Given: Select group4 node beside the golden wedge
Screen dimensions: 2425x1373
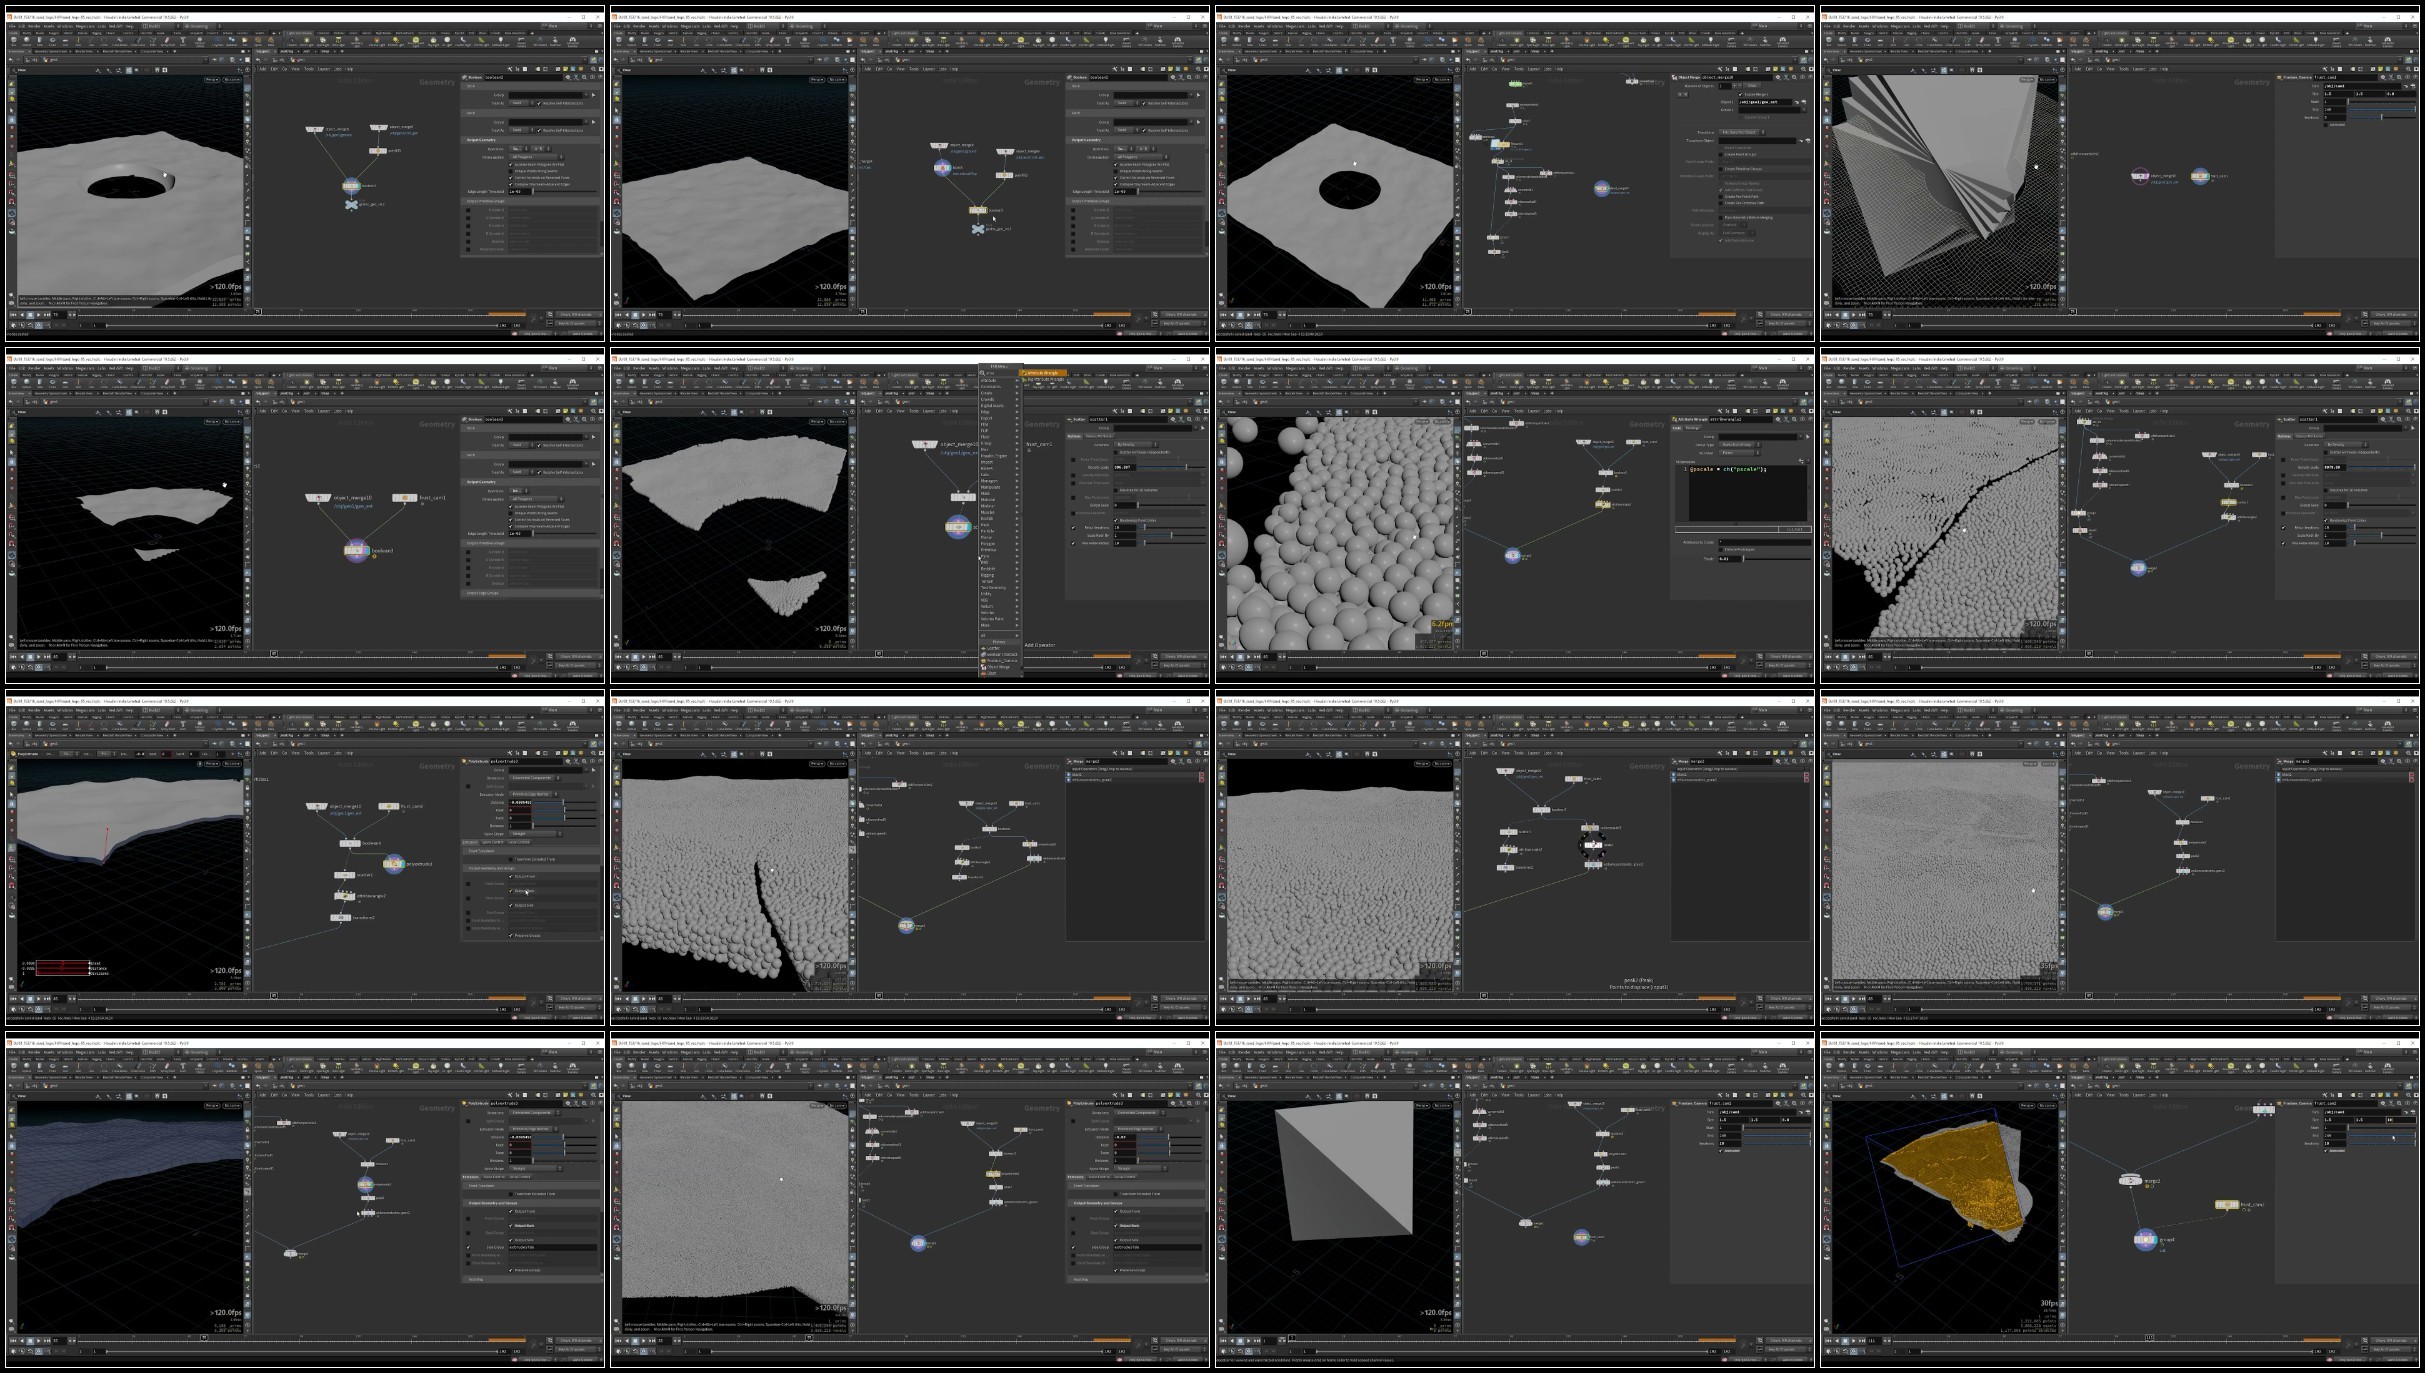Looking at the screenshot, I should coord(2144,1240).
